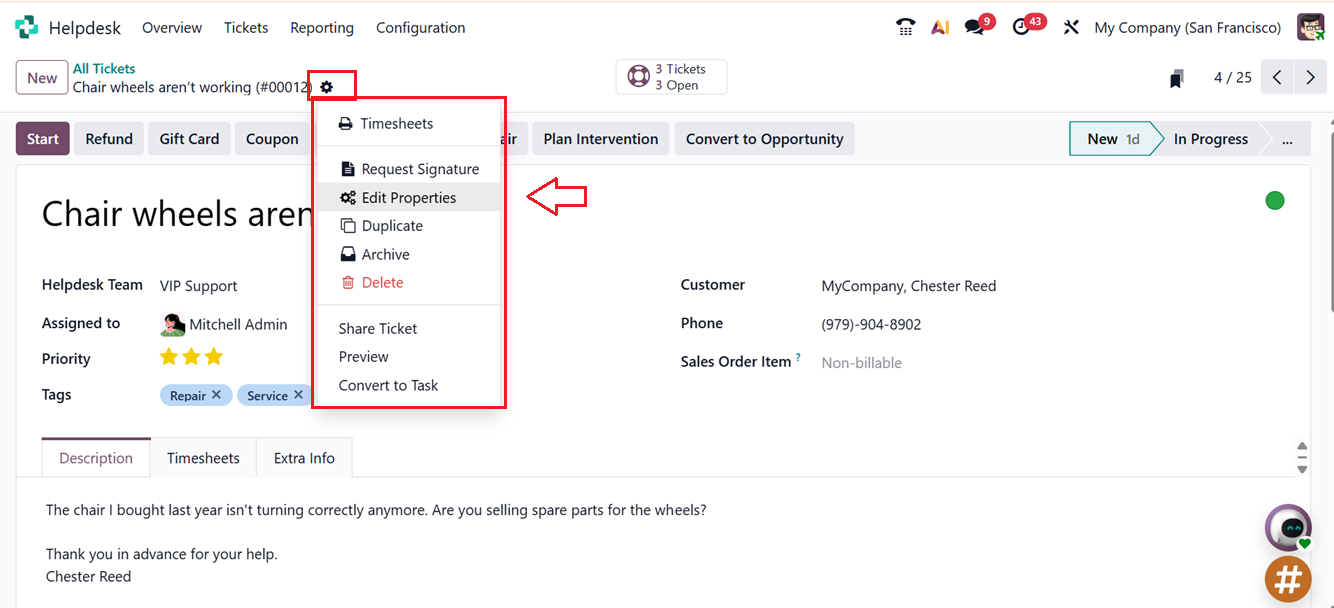Open the Configuration menu
The image size is (1334, 608).
[420, 27]
